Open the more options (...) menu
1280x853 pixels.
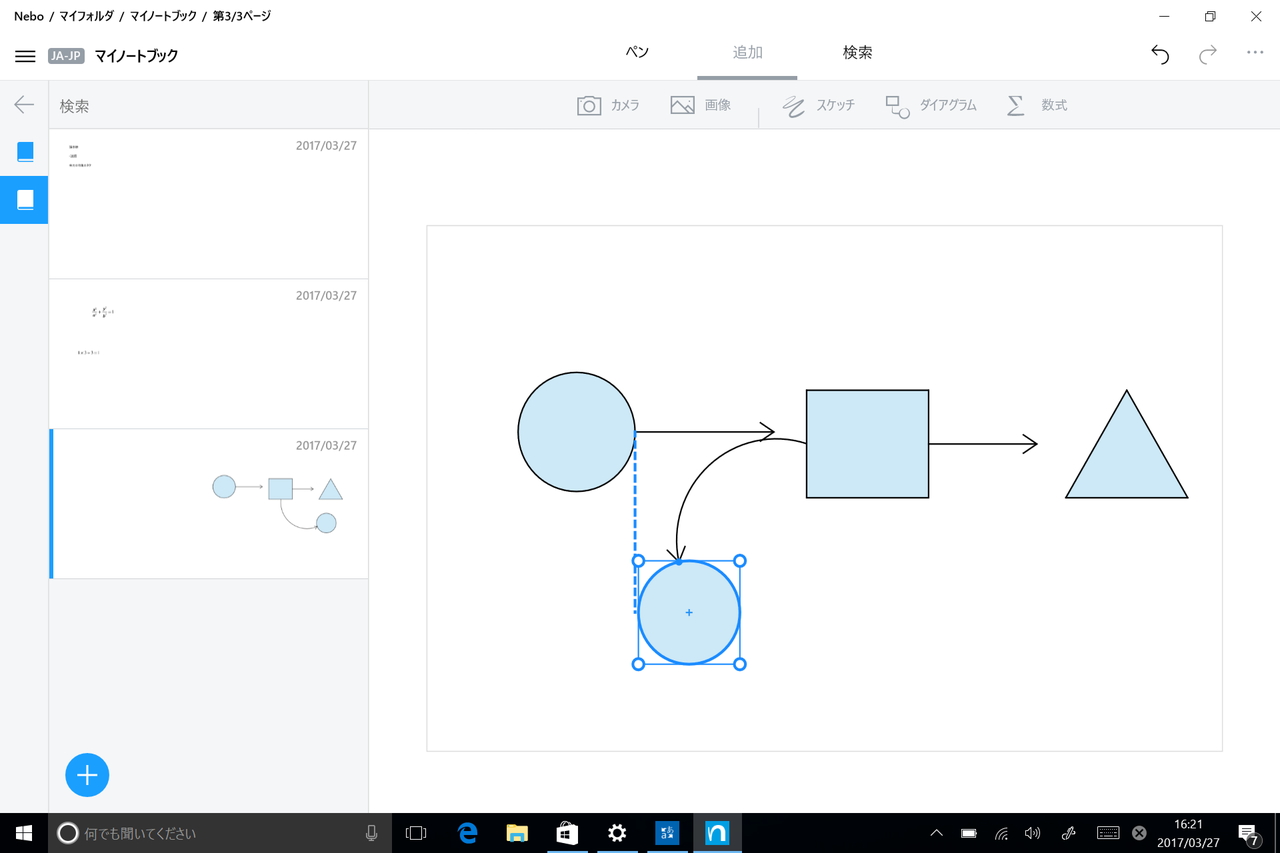tap(1255, 55)
